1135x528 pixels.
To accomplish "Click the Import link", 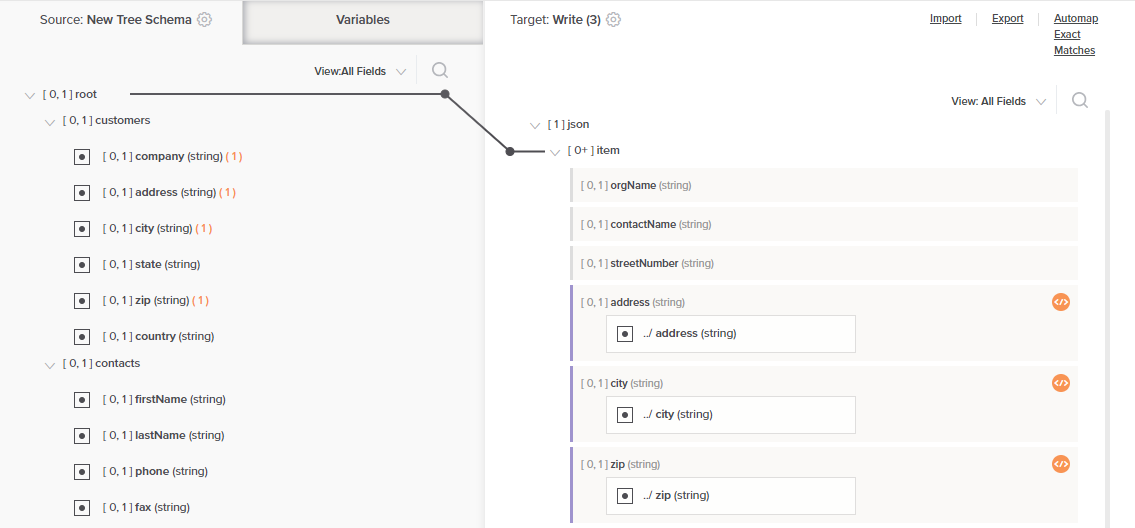I will coord(945,19).
